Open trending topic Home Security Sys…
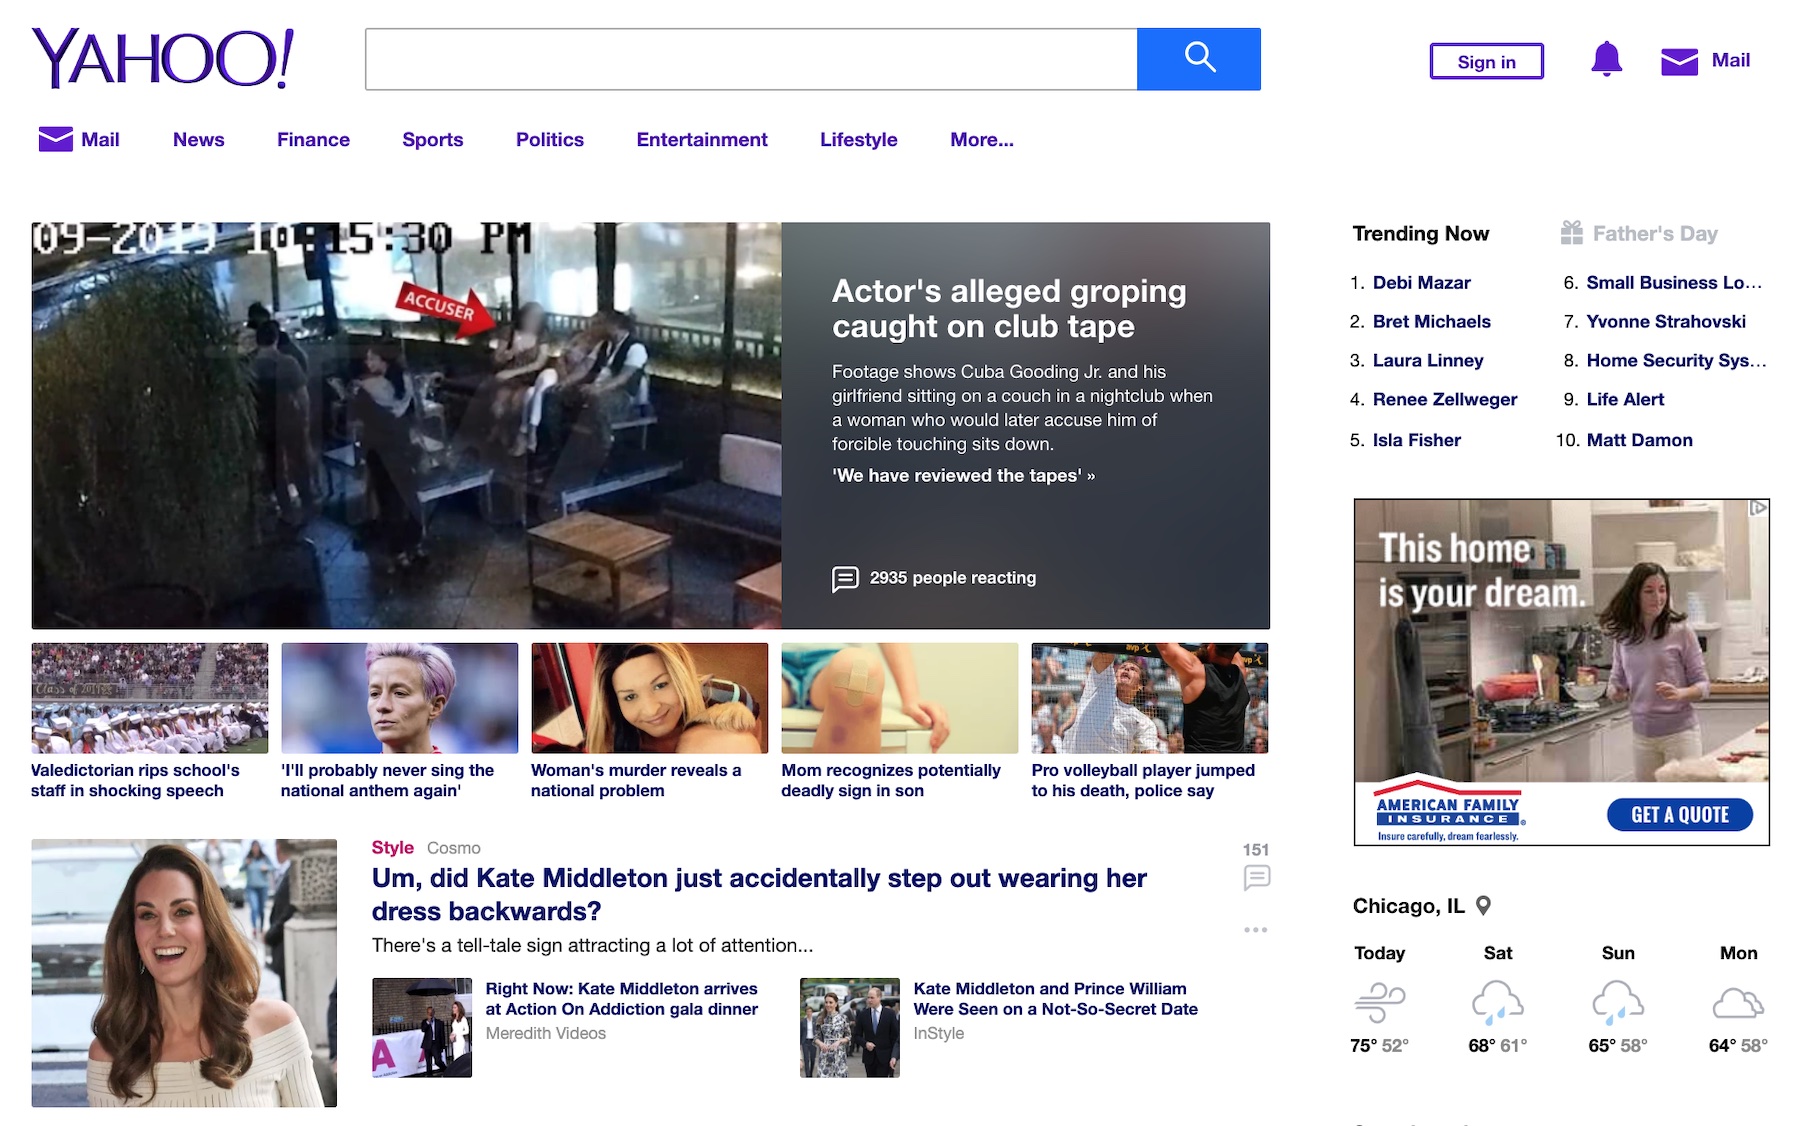 (1677, 361)
